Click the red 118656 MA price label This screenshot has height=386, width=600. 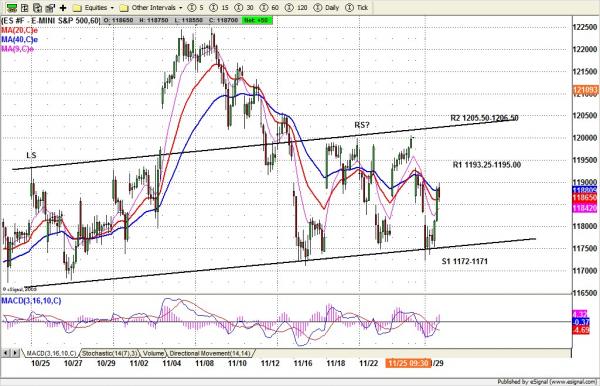(585, 198)
